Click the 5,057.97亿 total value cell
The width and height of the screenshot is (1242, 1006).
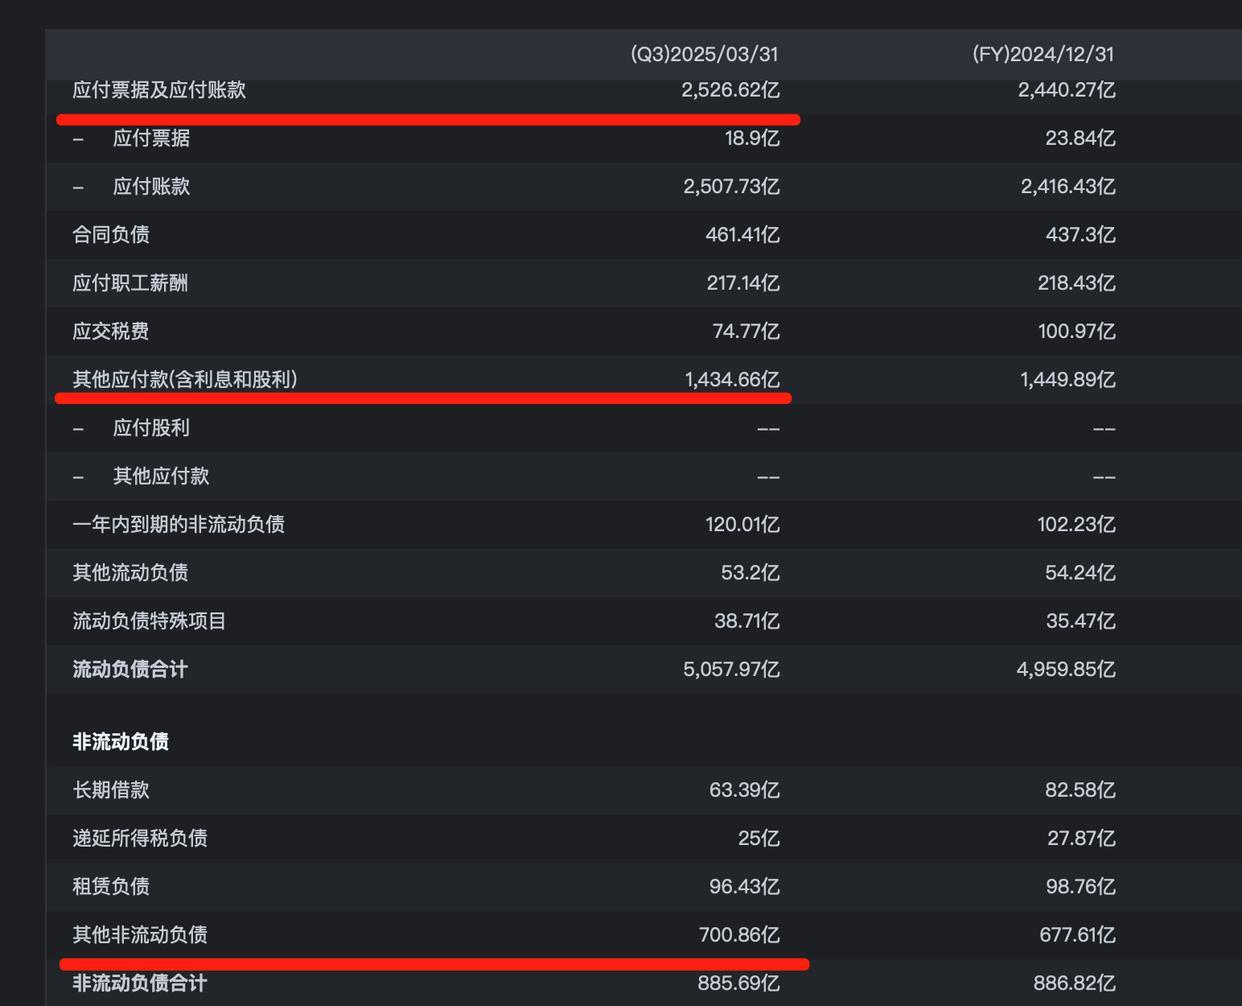click(731, 670)
